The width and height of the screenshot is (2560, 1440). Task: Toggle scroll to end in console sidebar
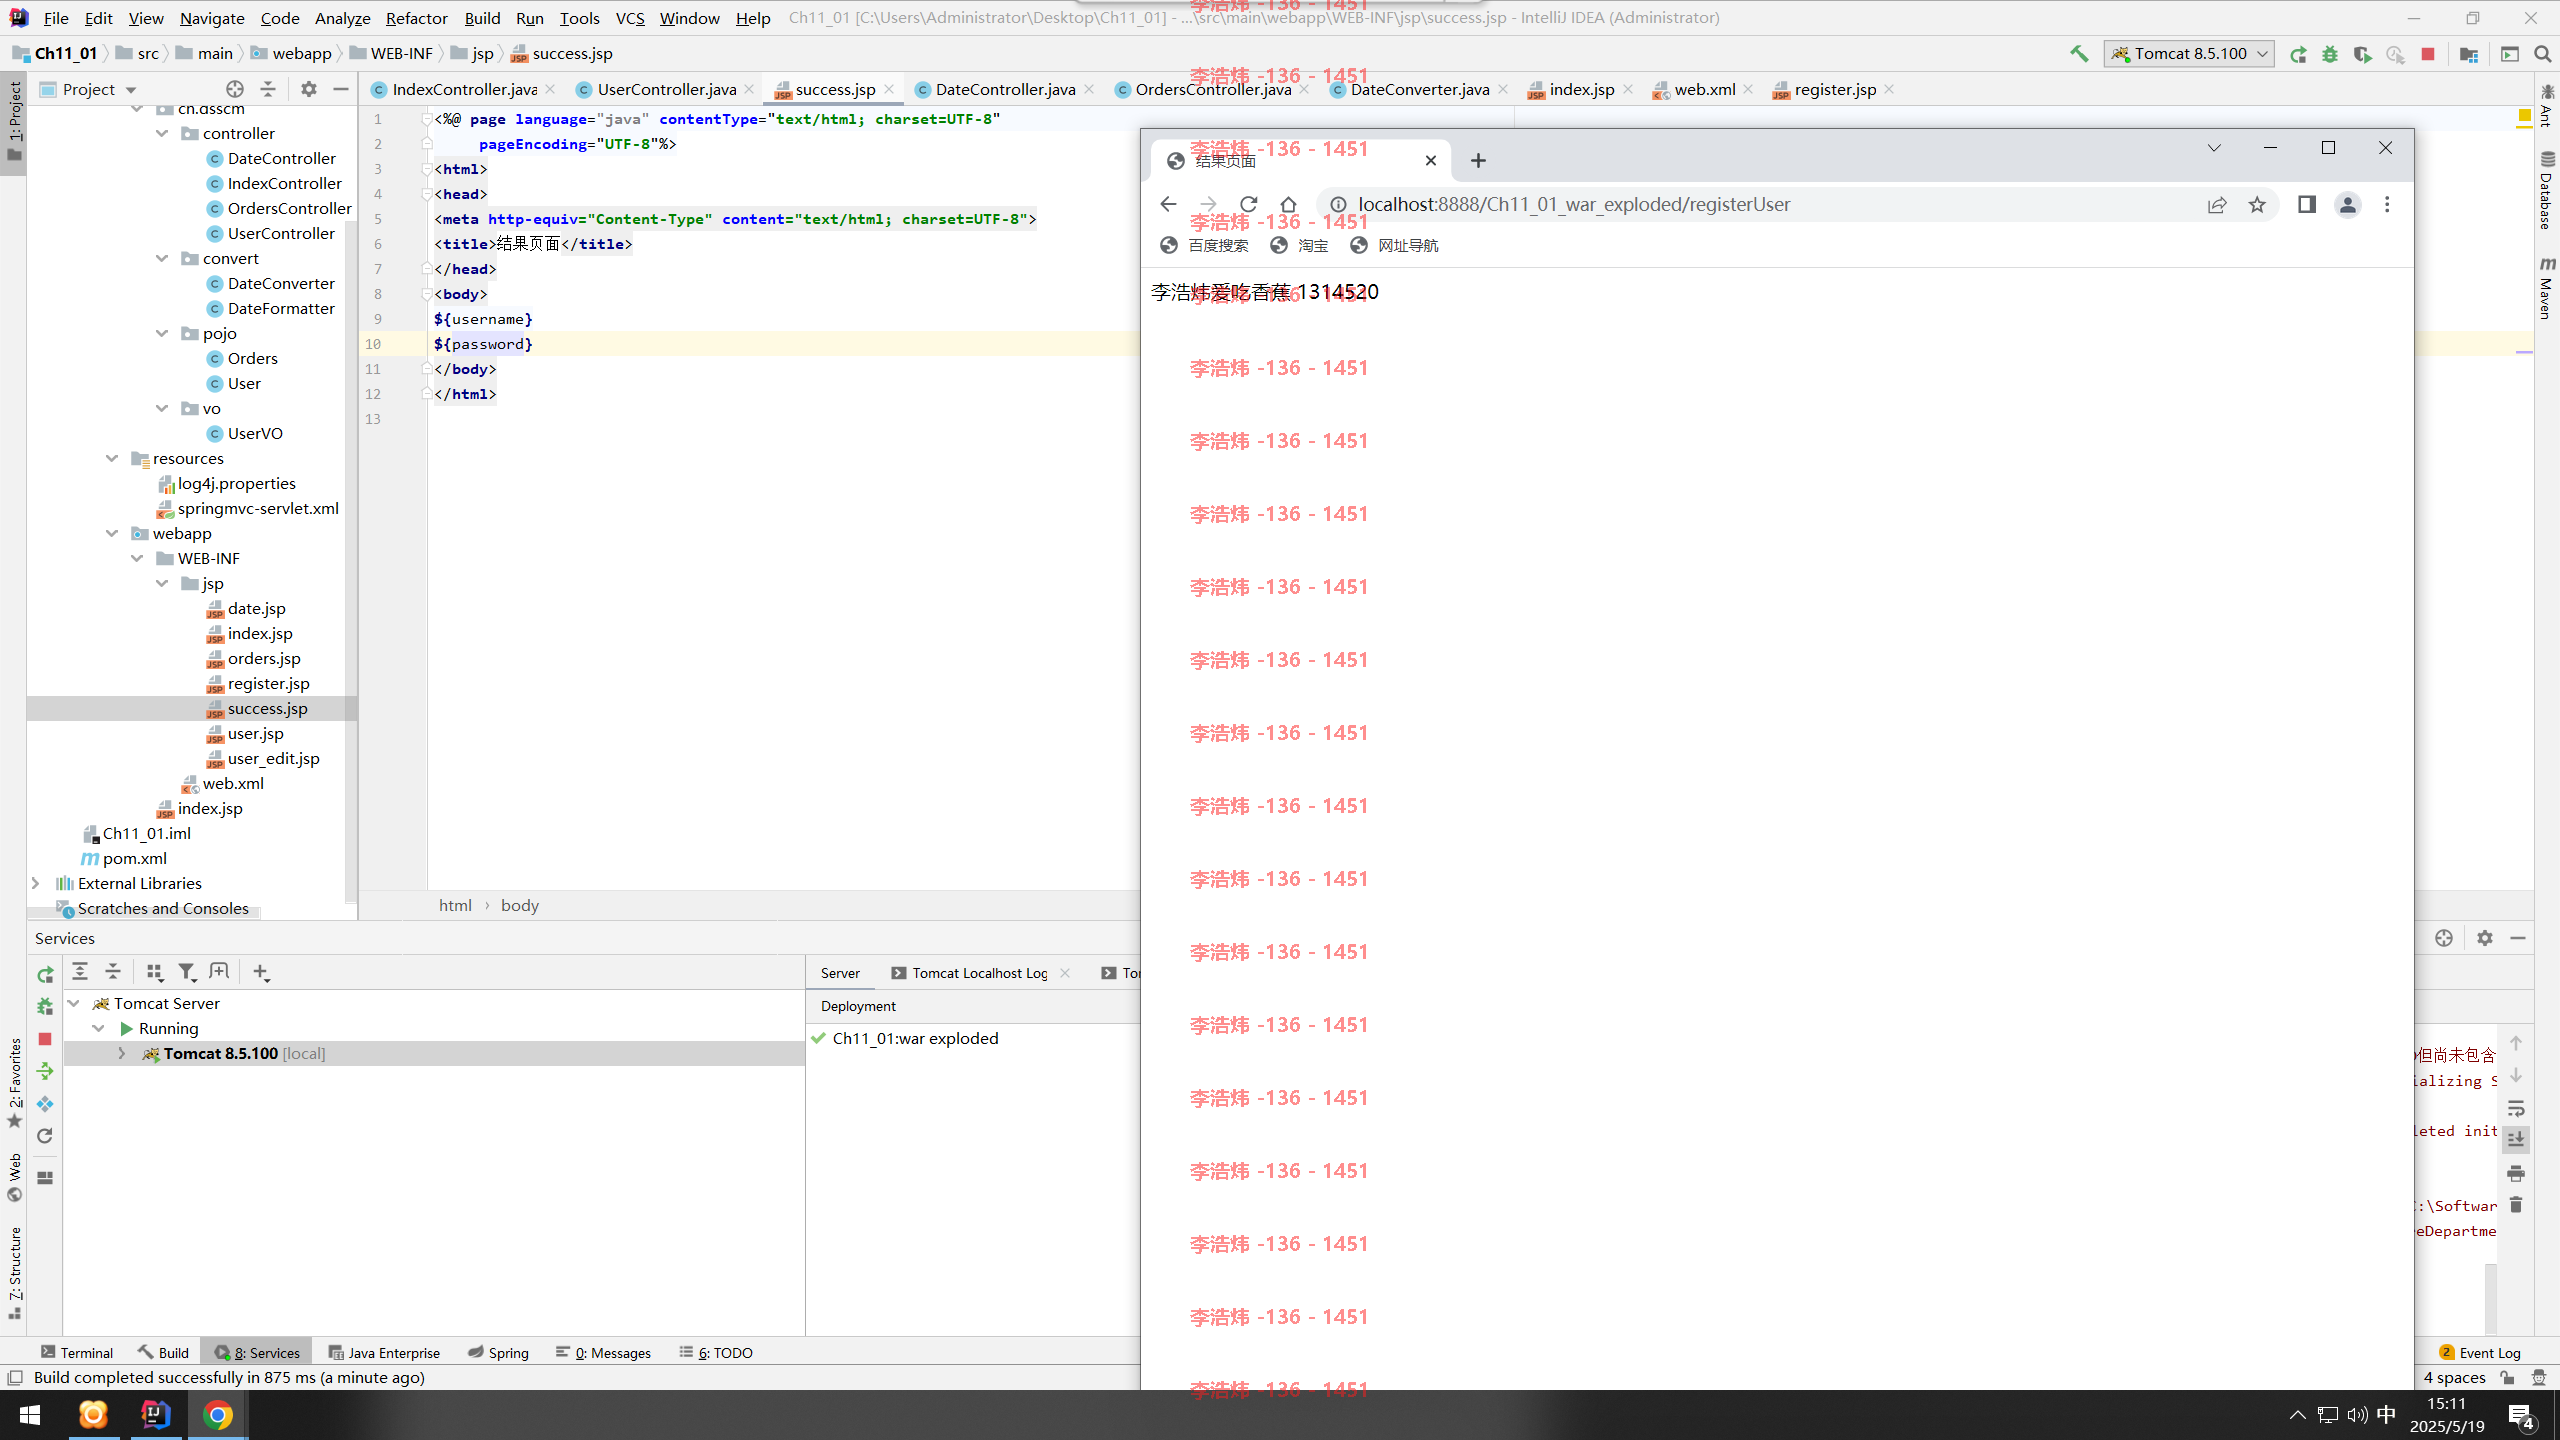tap(2516, 1139)
